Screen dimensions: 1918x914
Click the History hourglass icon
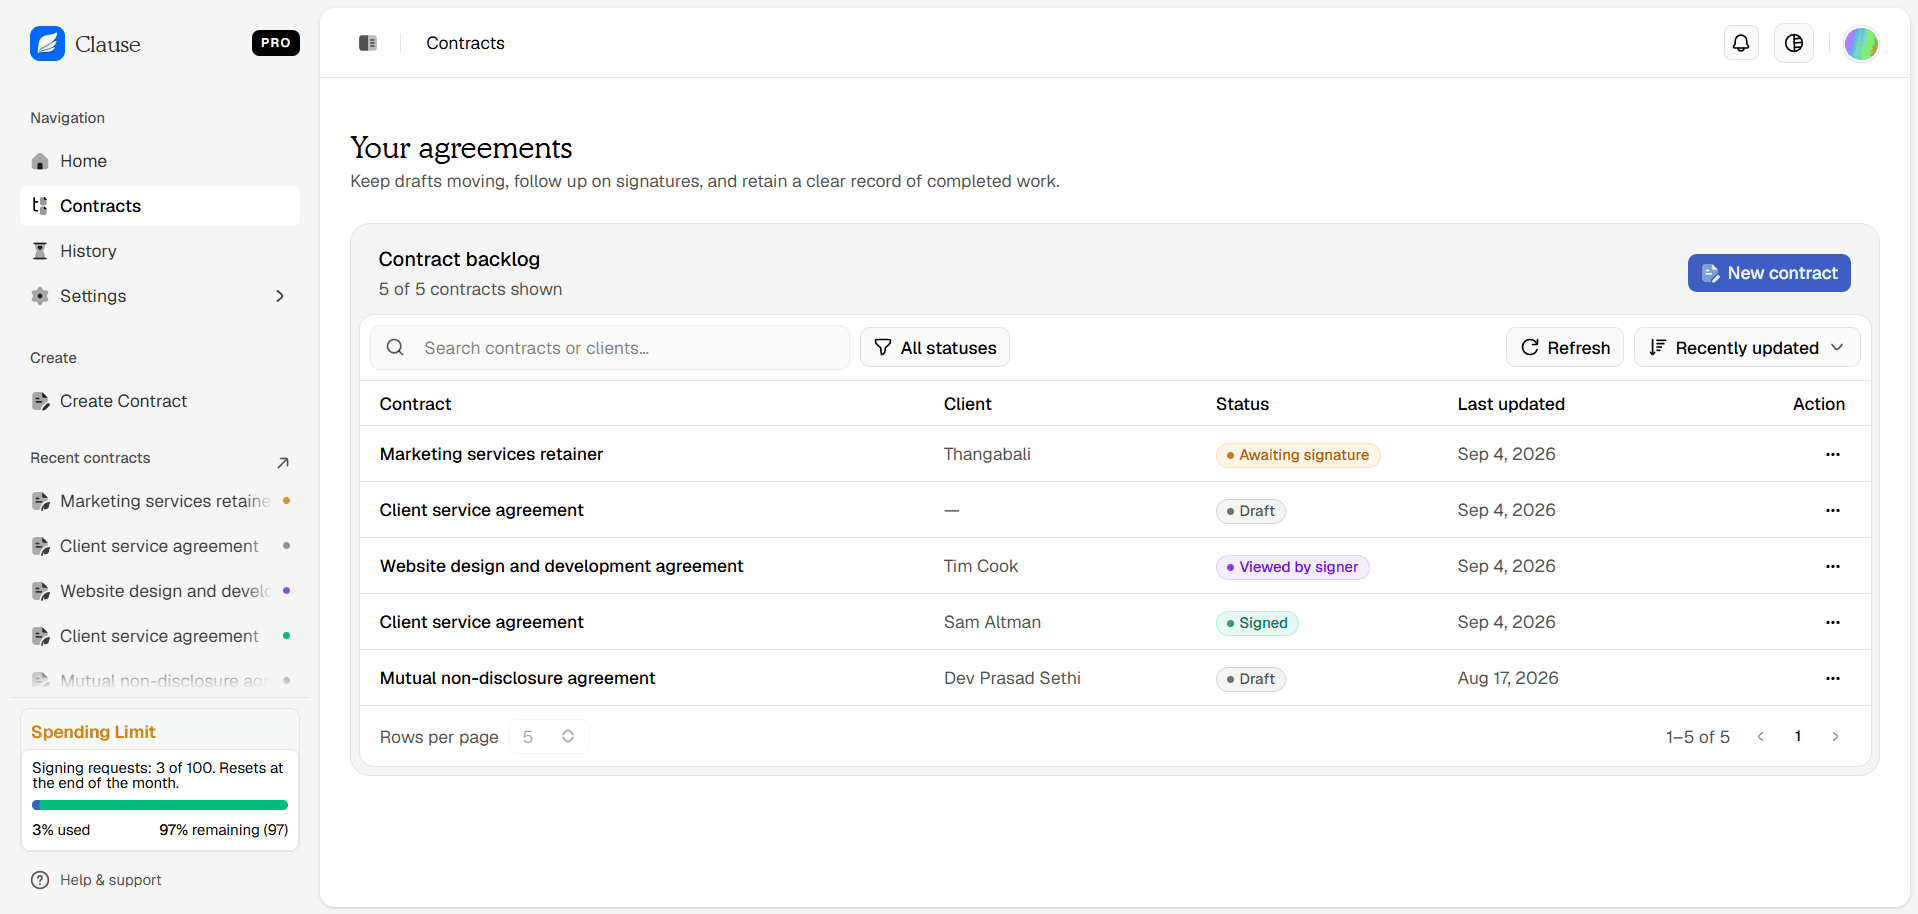coord(40,251)
